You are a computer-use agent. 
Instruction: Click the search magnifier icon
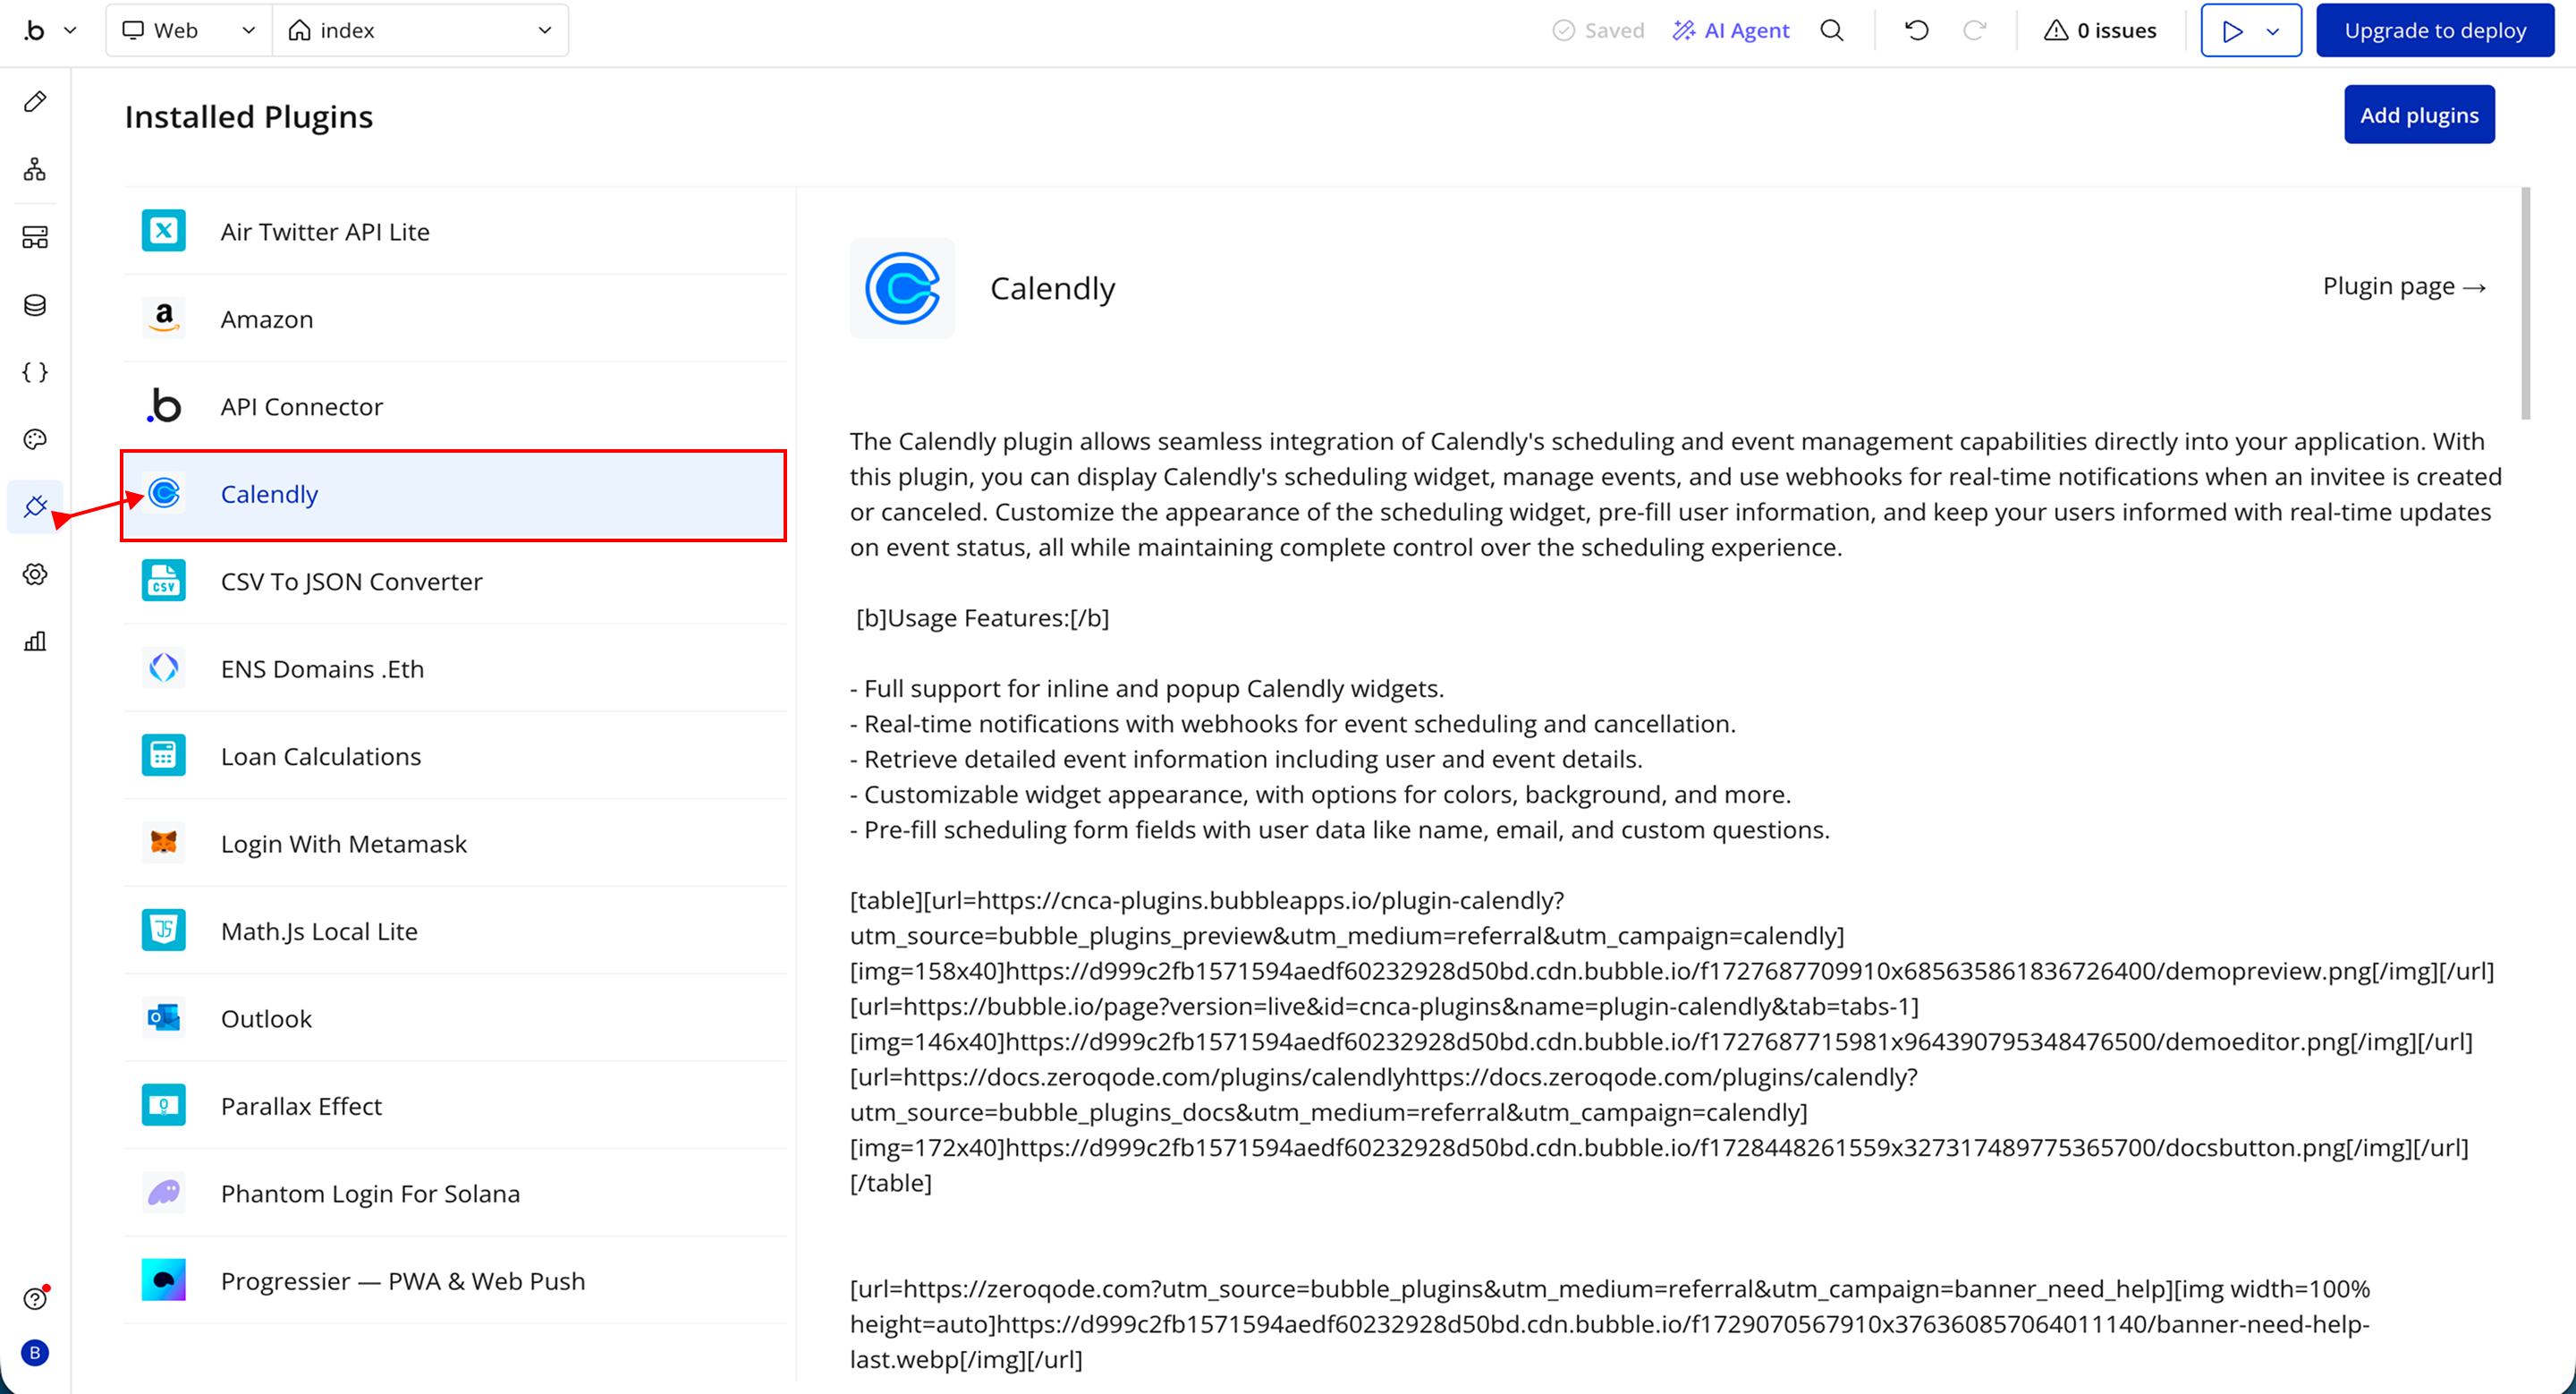(x=1831, y=30)
